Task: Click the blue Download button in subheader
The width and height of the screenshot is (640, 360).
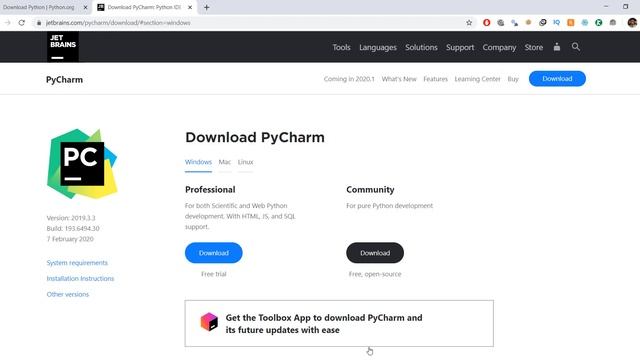Action: pyautogui.click(x=557, y=79)
